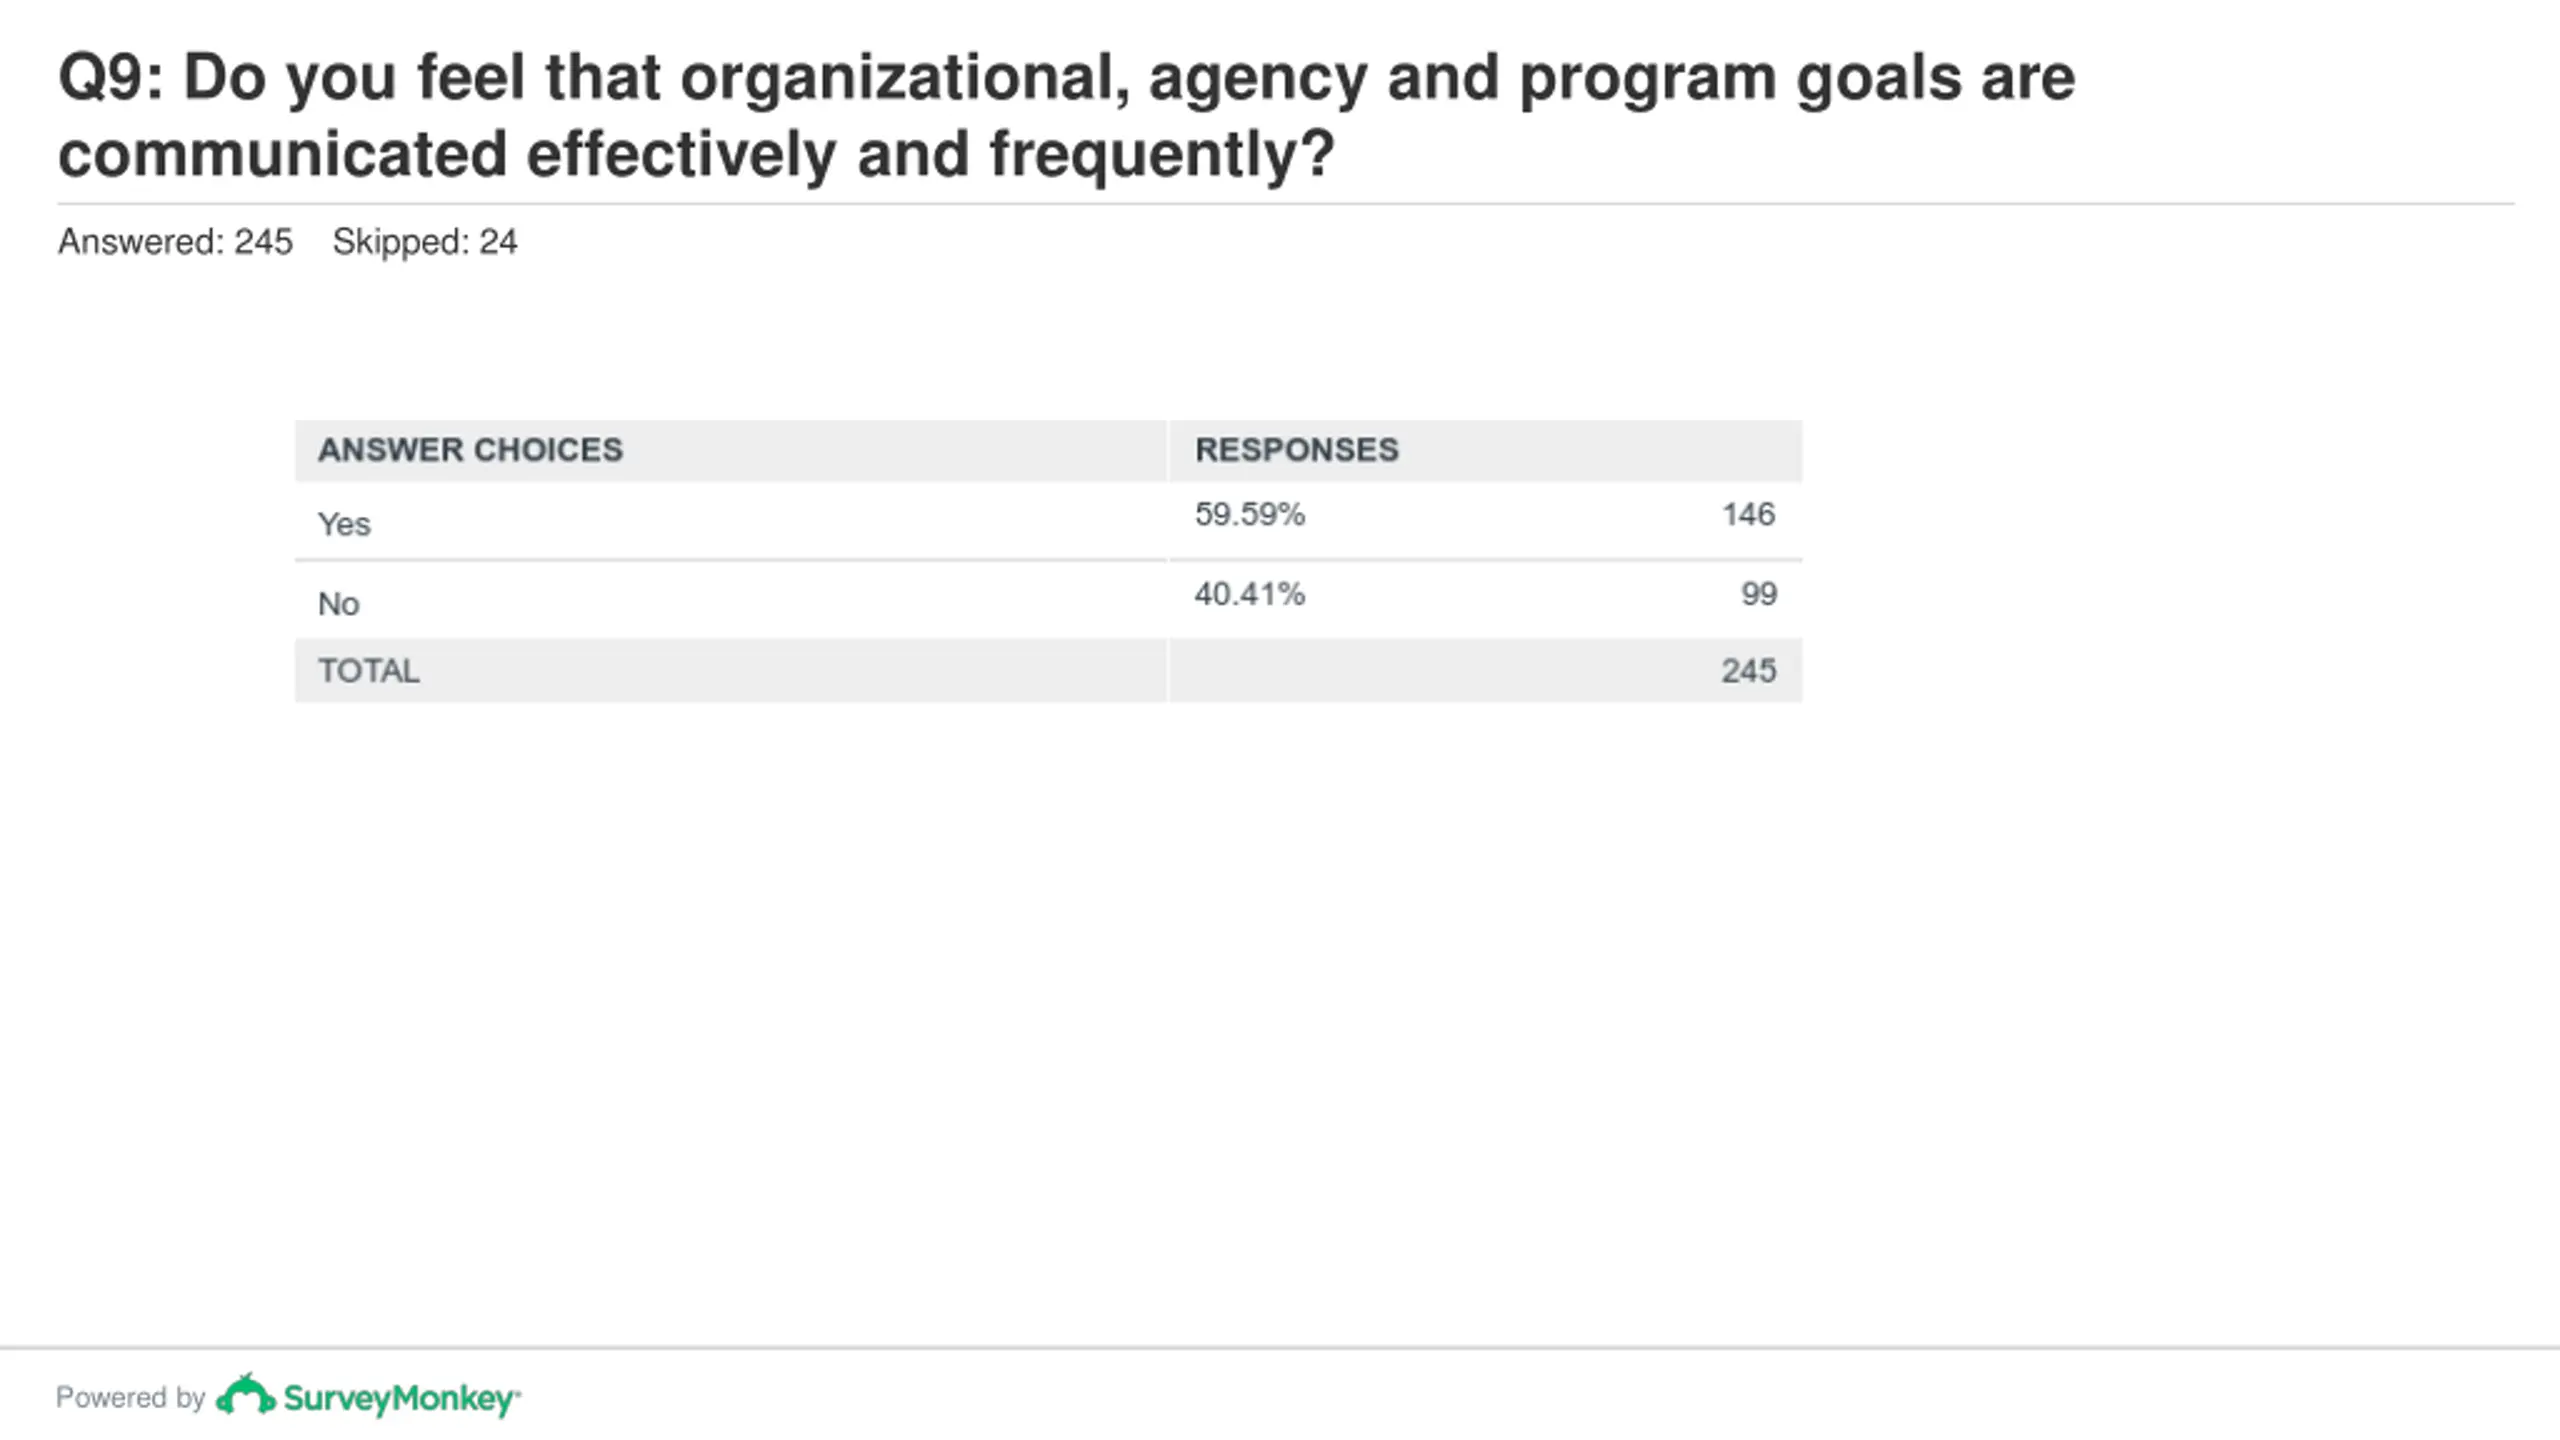
Task: Click the SurveyMonkey logo icon
Action: [x=246, y=1394]
